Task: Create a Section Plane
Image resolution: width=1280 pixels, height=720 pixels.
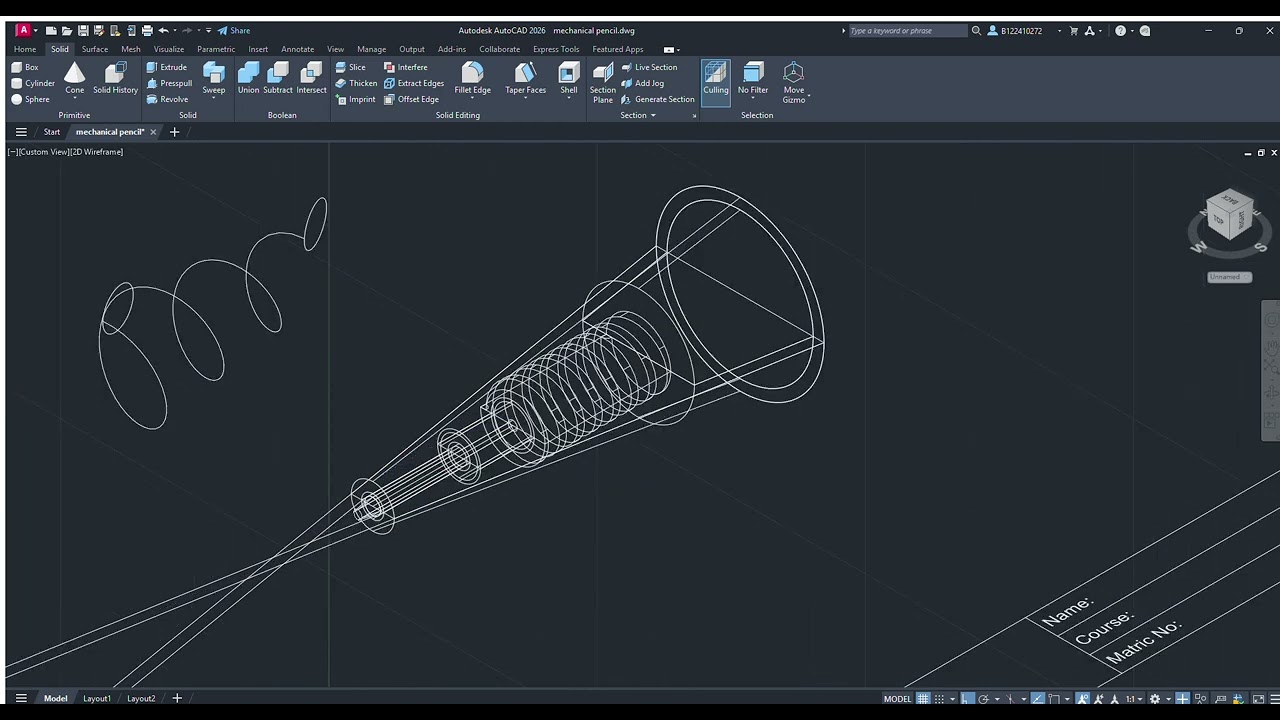Action: point(603,82)
